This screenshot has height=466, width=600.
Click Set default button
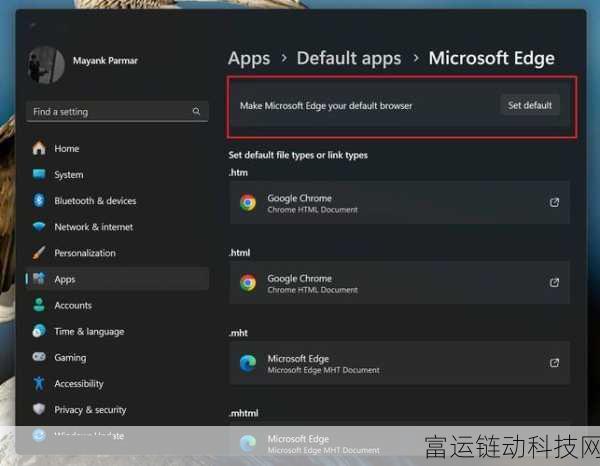click(x=530, y=105)
